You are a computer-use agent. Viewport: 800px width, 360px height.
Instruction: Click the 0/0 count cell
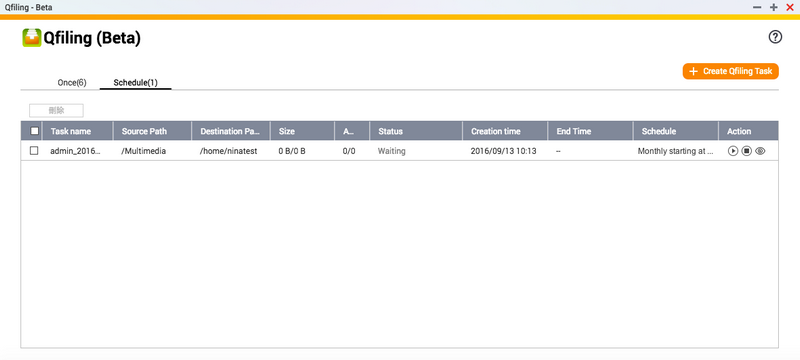pos(349,151)
